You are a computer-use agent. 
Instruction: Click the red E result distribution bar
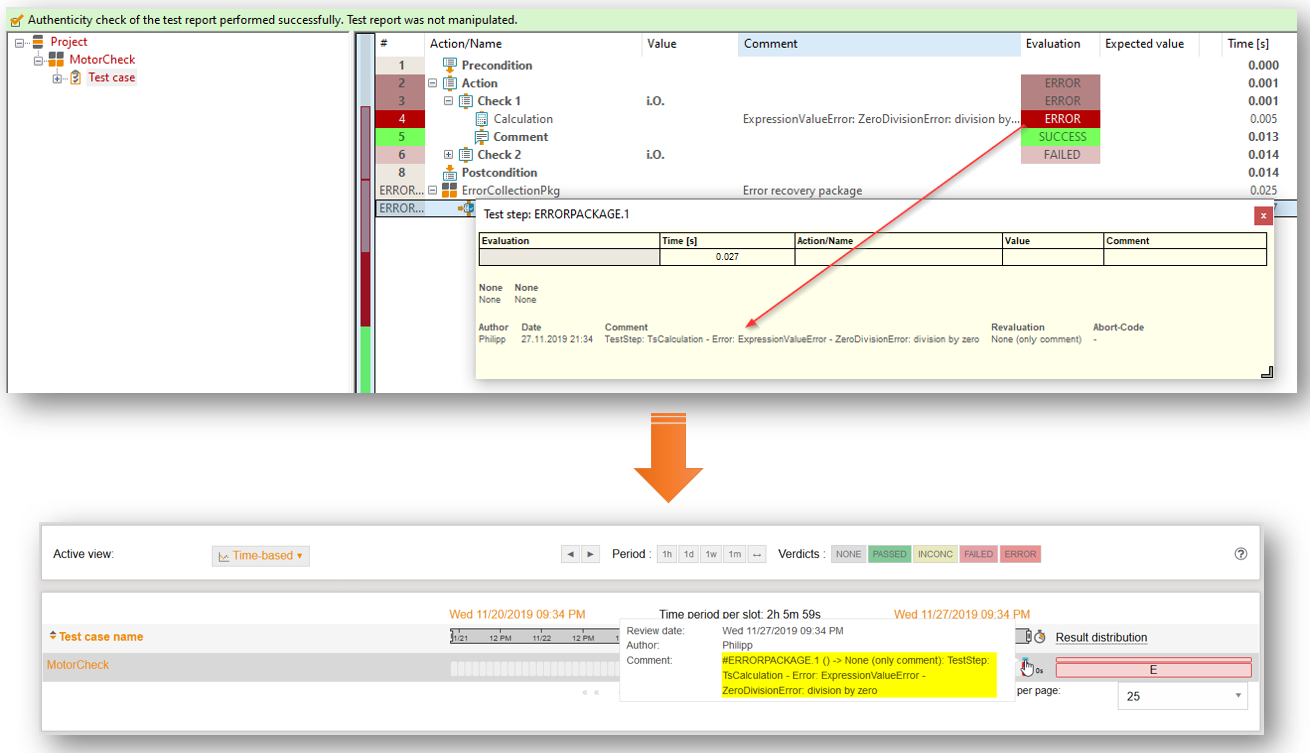[x=1153, y=670]
